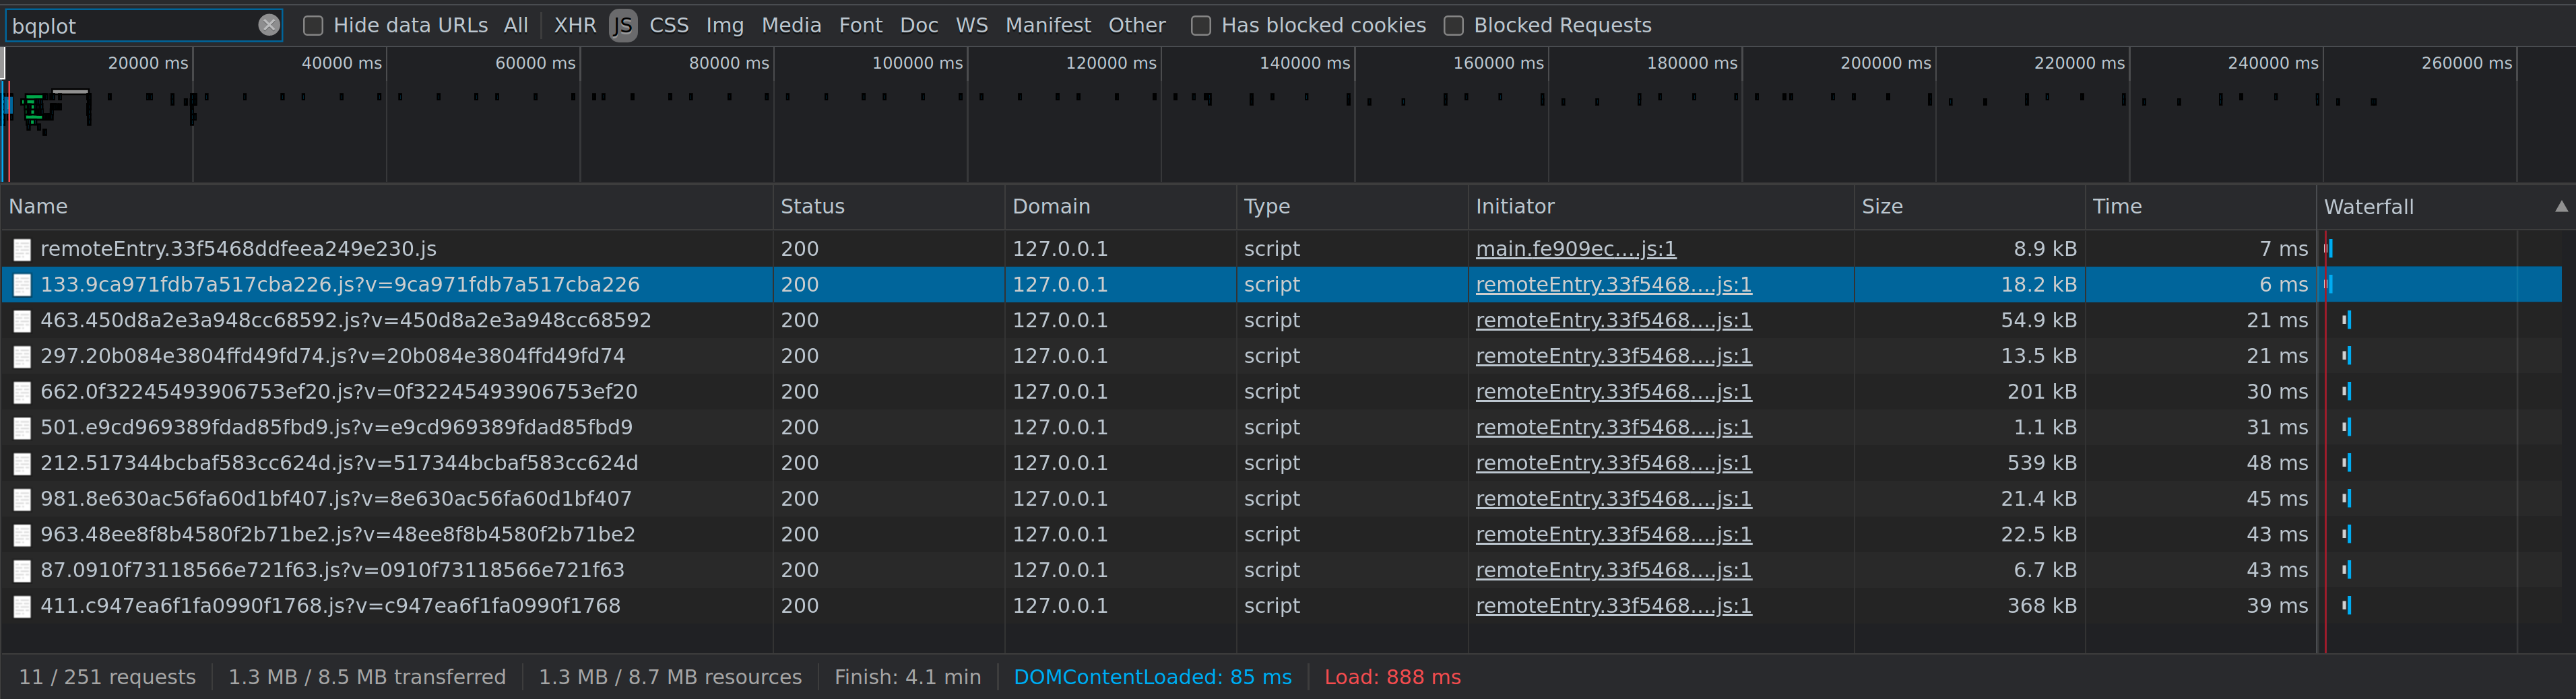
Task: Select the CSS filter type
Action: 669,25
